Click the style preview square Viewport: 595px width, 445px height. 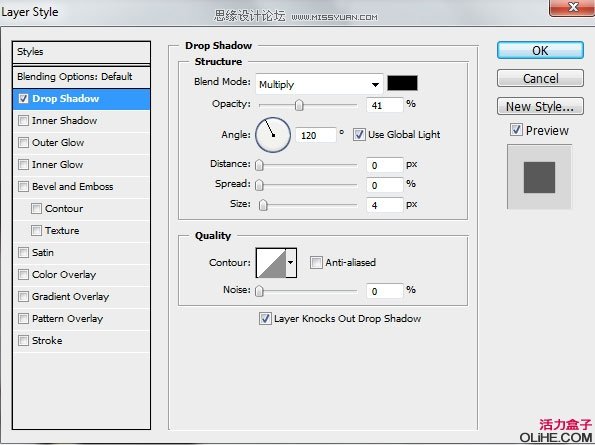[x=539, y=177]
